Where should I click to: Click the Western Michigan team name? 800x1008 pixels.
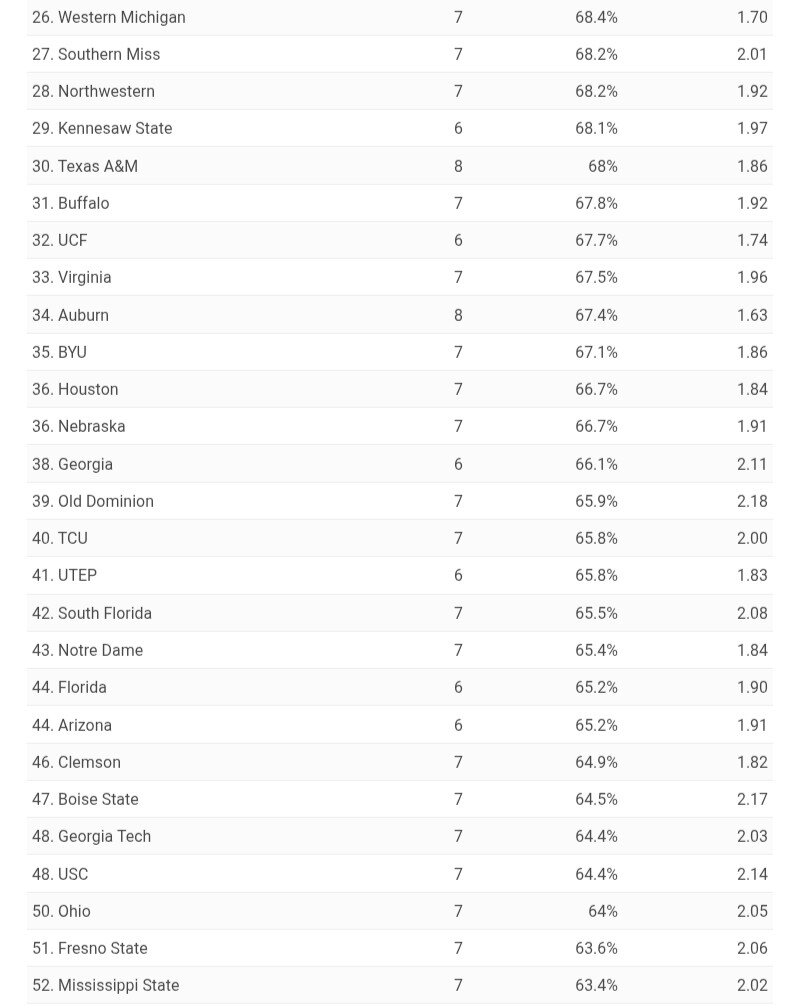[x=121, y=17]
